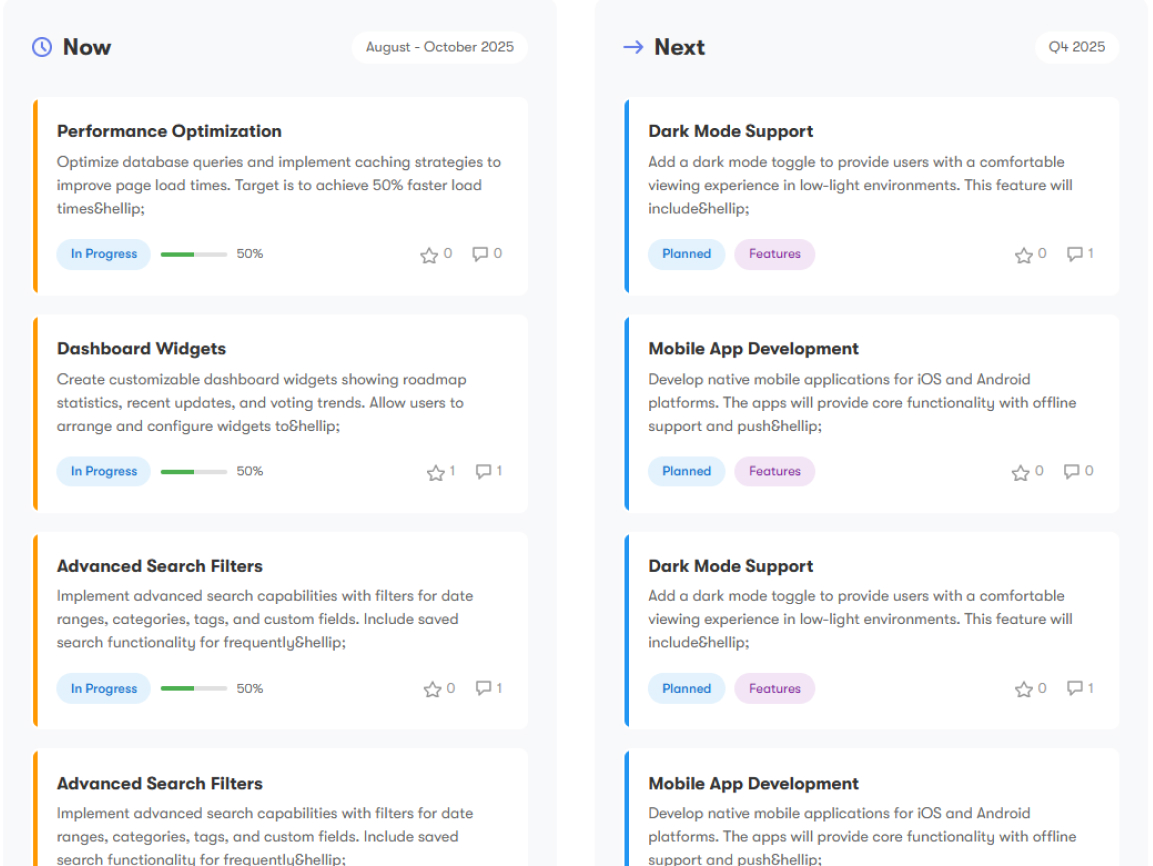Click the August - October 2025 date badge
The height and width of the screenshot is (866, 1153).
(439, 47)
